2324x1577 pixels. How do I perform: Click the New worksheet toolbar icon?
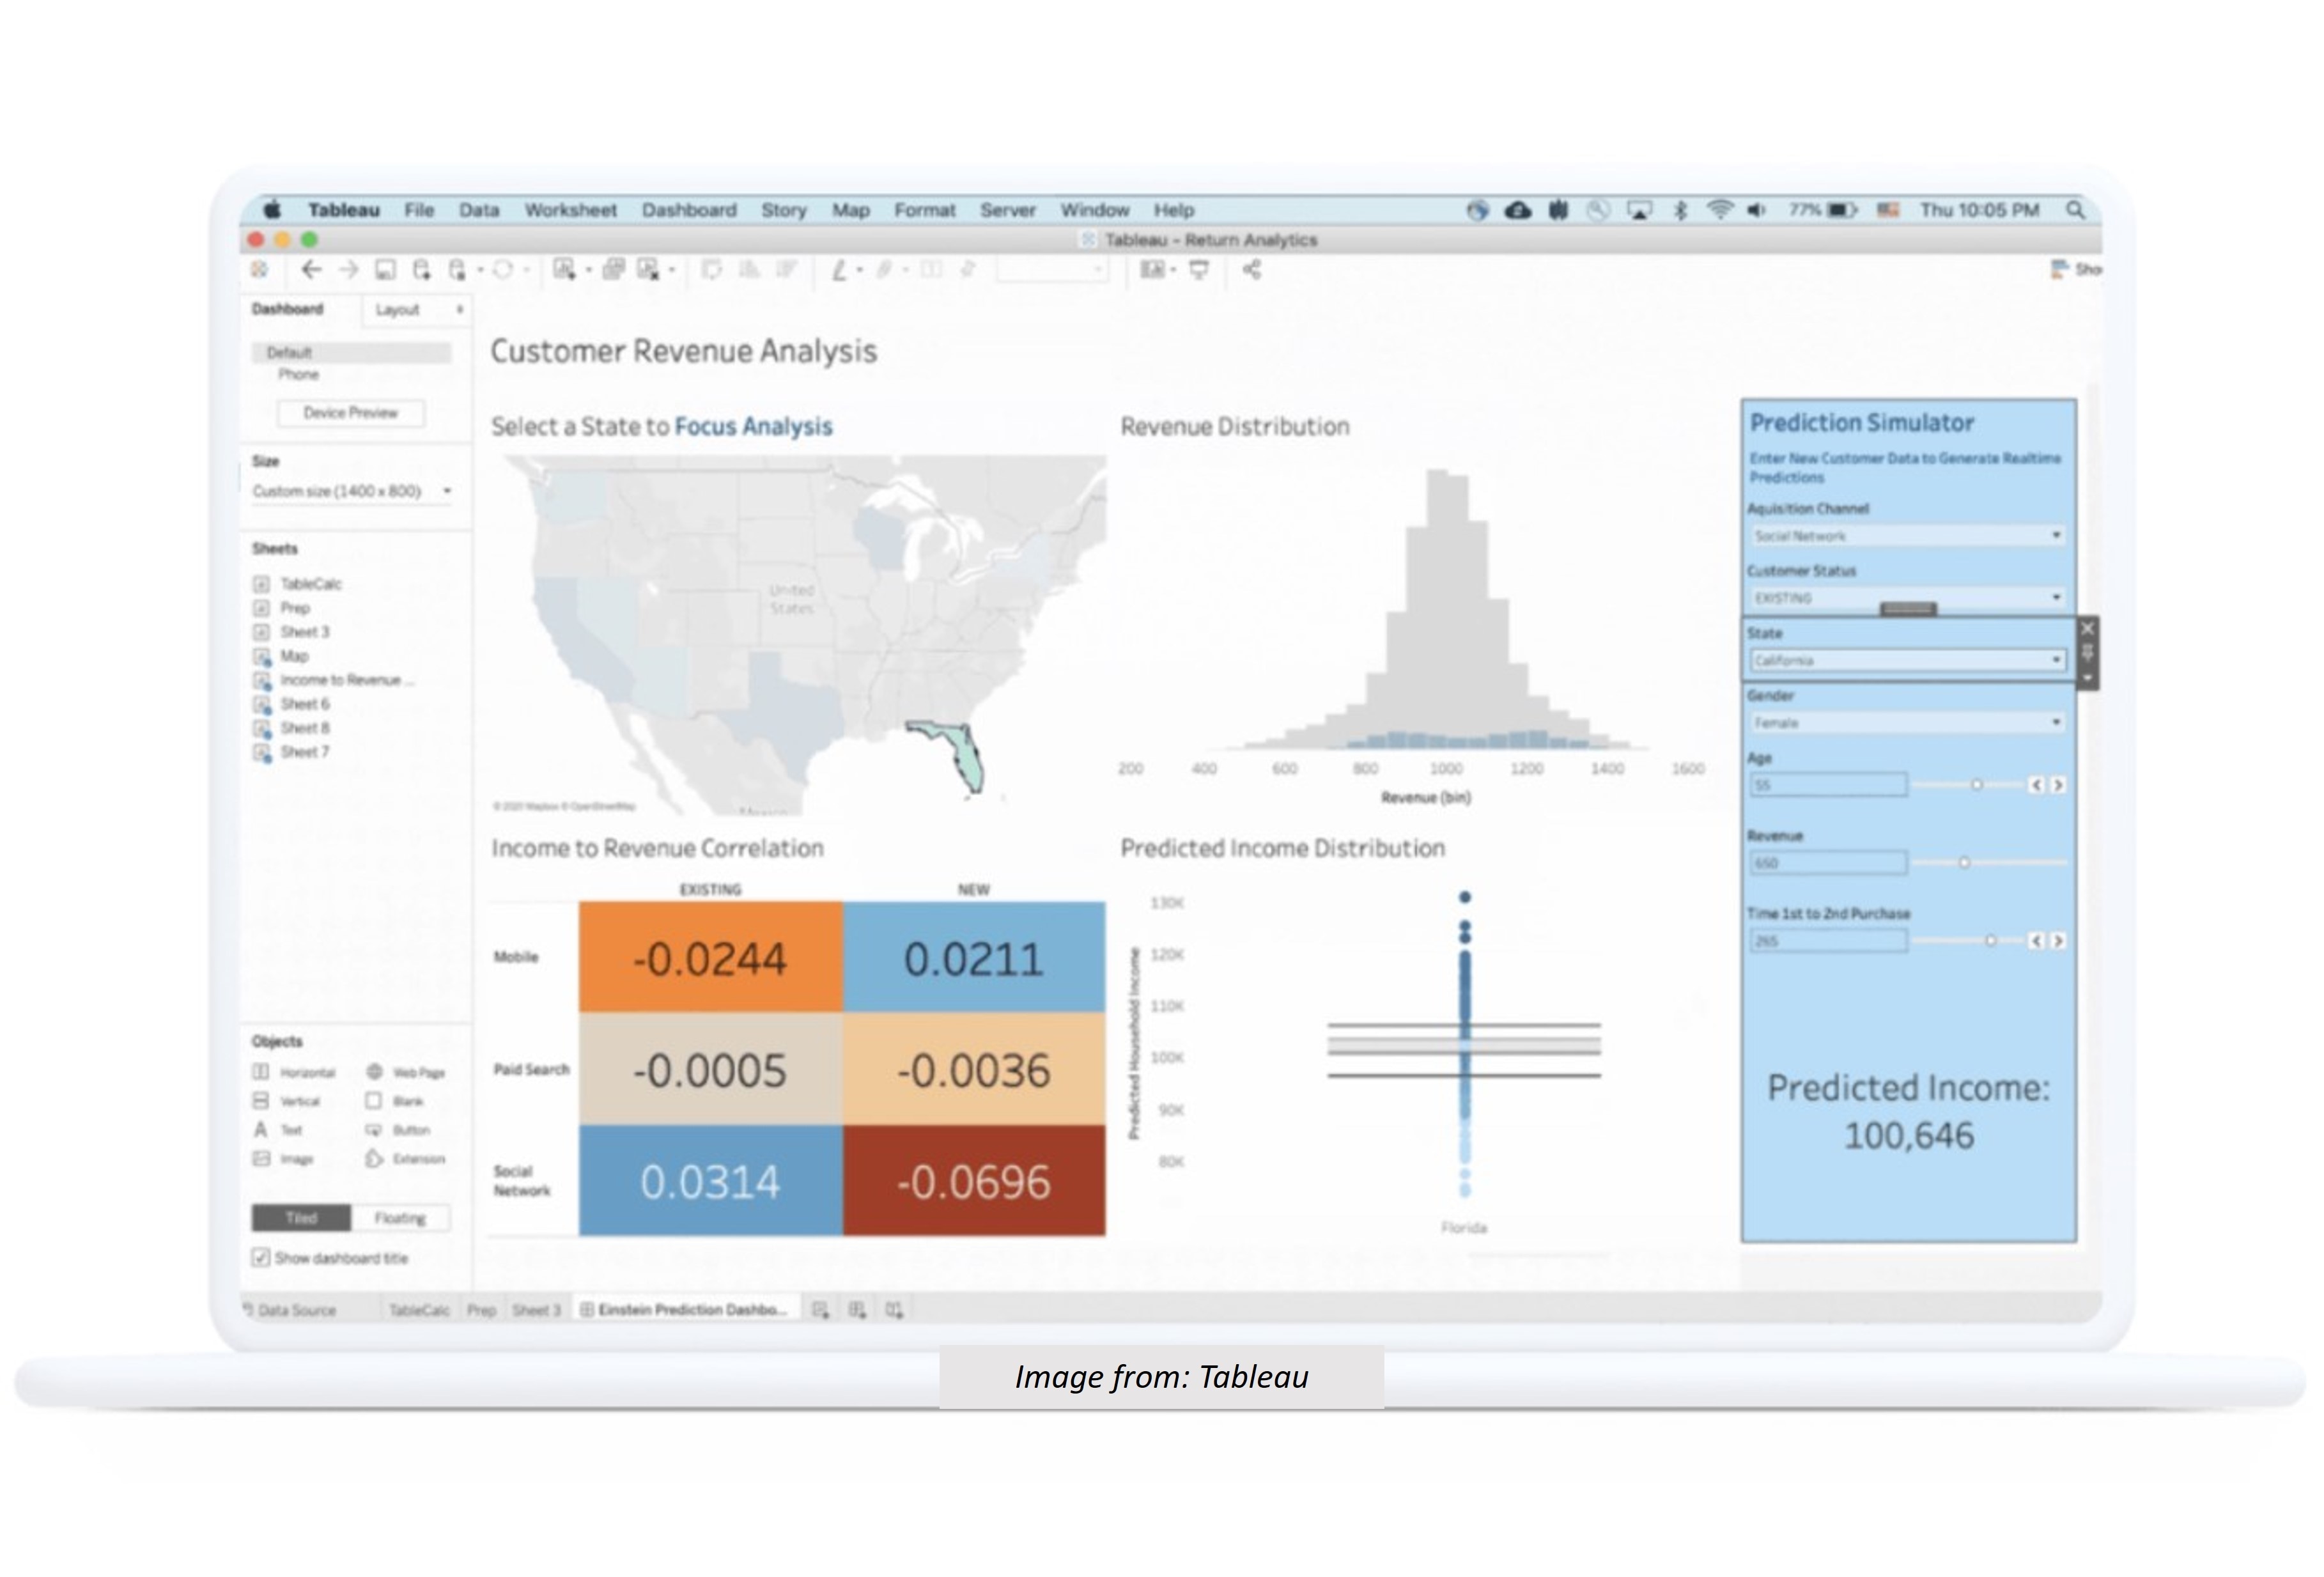click(564, 269)
